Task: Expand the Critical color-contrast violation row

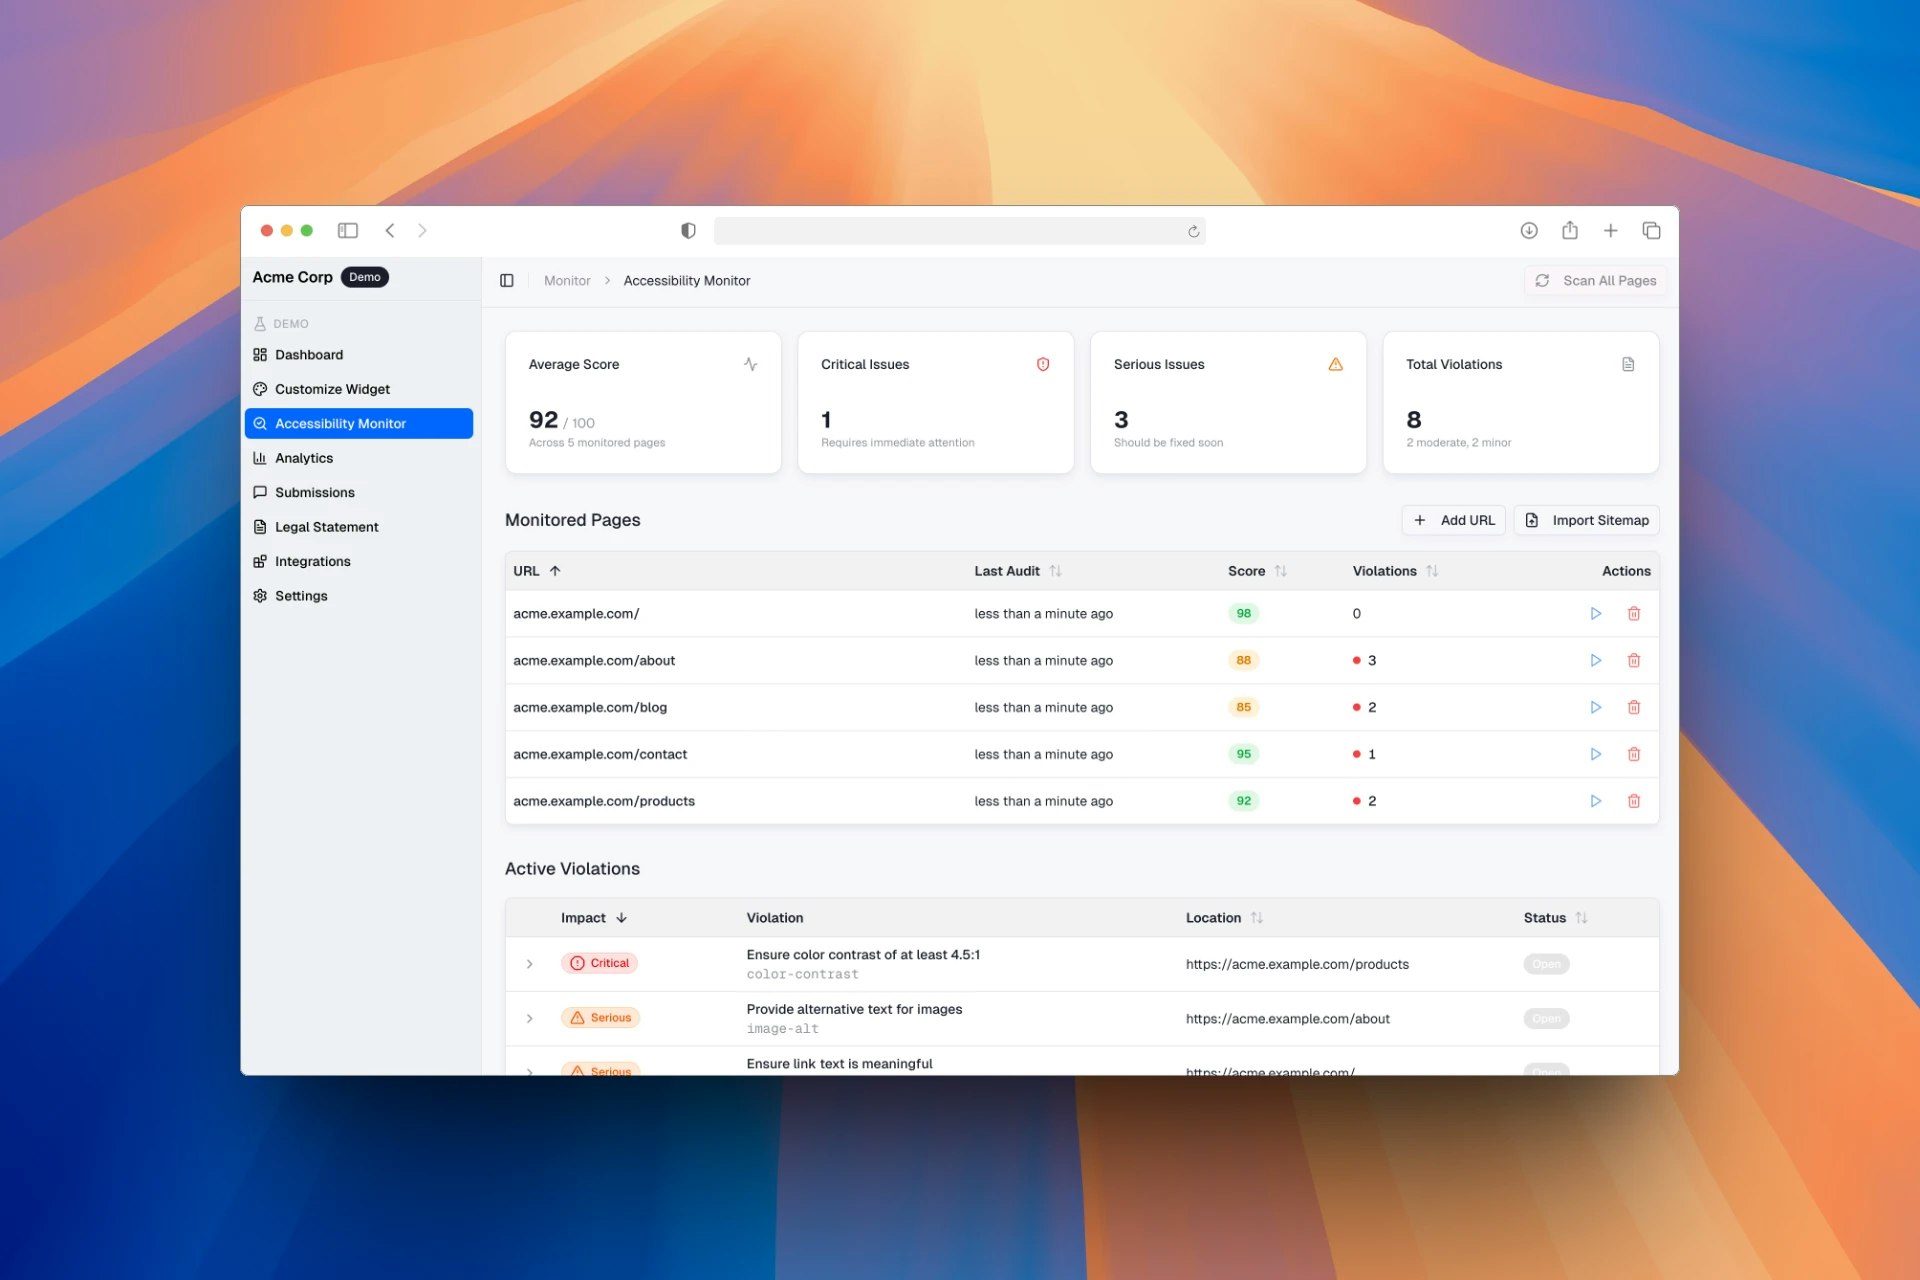Action: pos(529,964)
